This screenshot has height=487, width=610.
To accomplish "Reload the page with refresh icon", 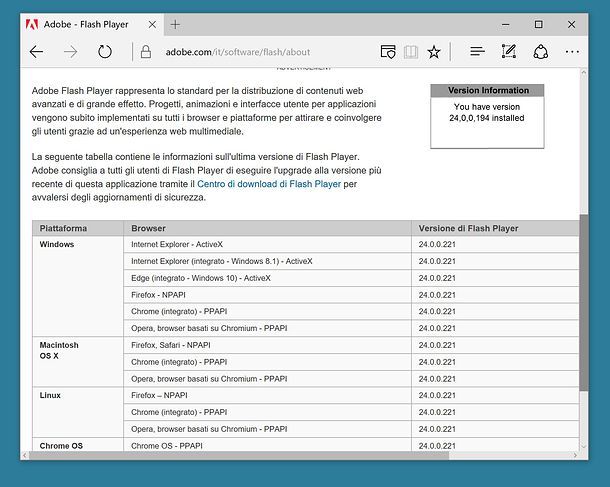I will point(105,52).
